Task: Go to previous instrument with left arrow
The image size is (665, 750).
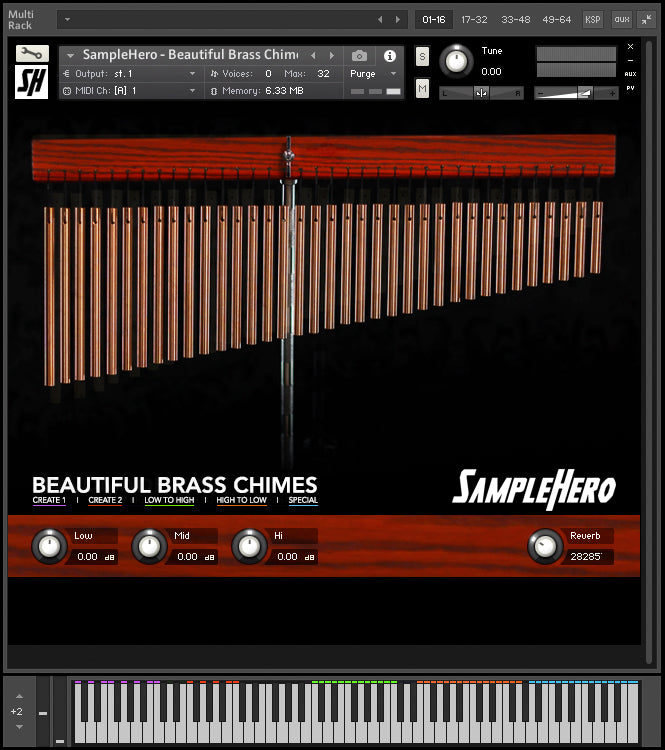Action: (313, 55)
